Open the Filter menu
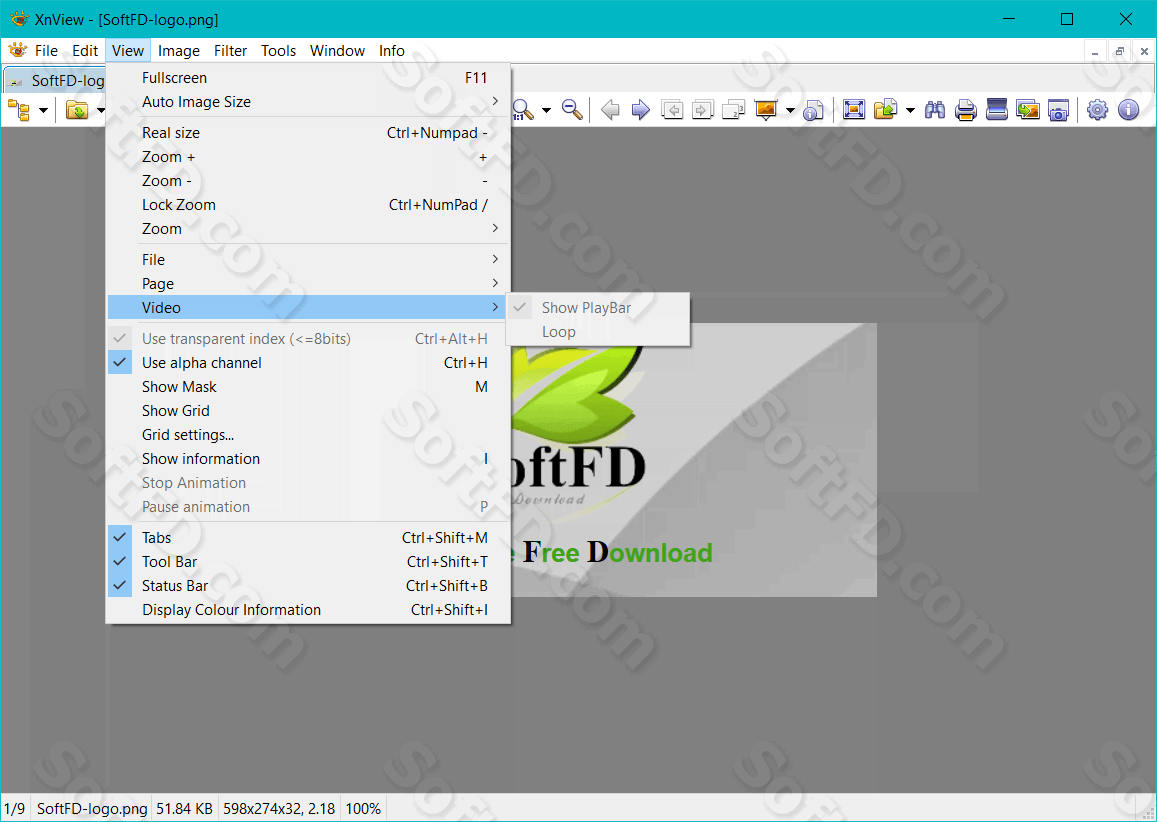The image size is (1157, 822). pos(230,51)
